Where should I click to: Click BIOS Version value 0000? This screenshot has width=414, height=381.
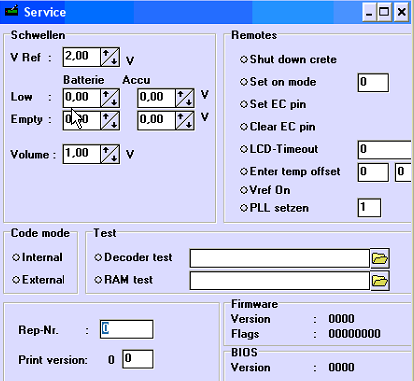[341, 367]
